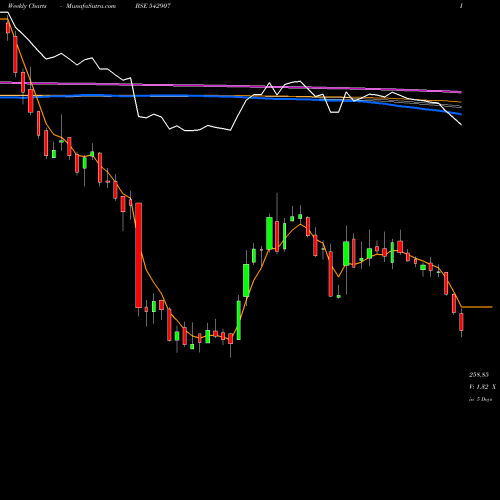Click the 'V: 1.82 X' volume text

[482, 387]
